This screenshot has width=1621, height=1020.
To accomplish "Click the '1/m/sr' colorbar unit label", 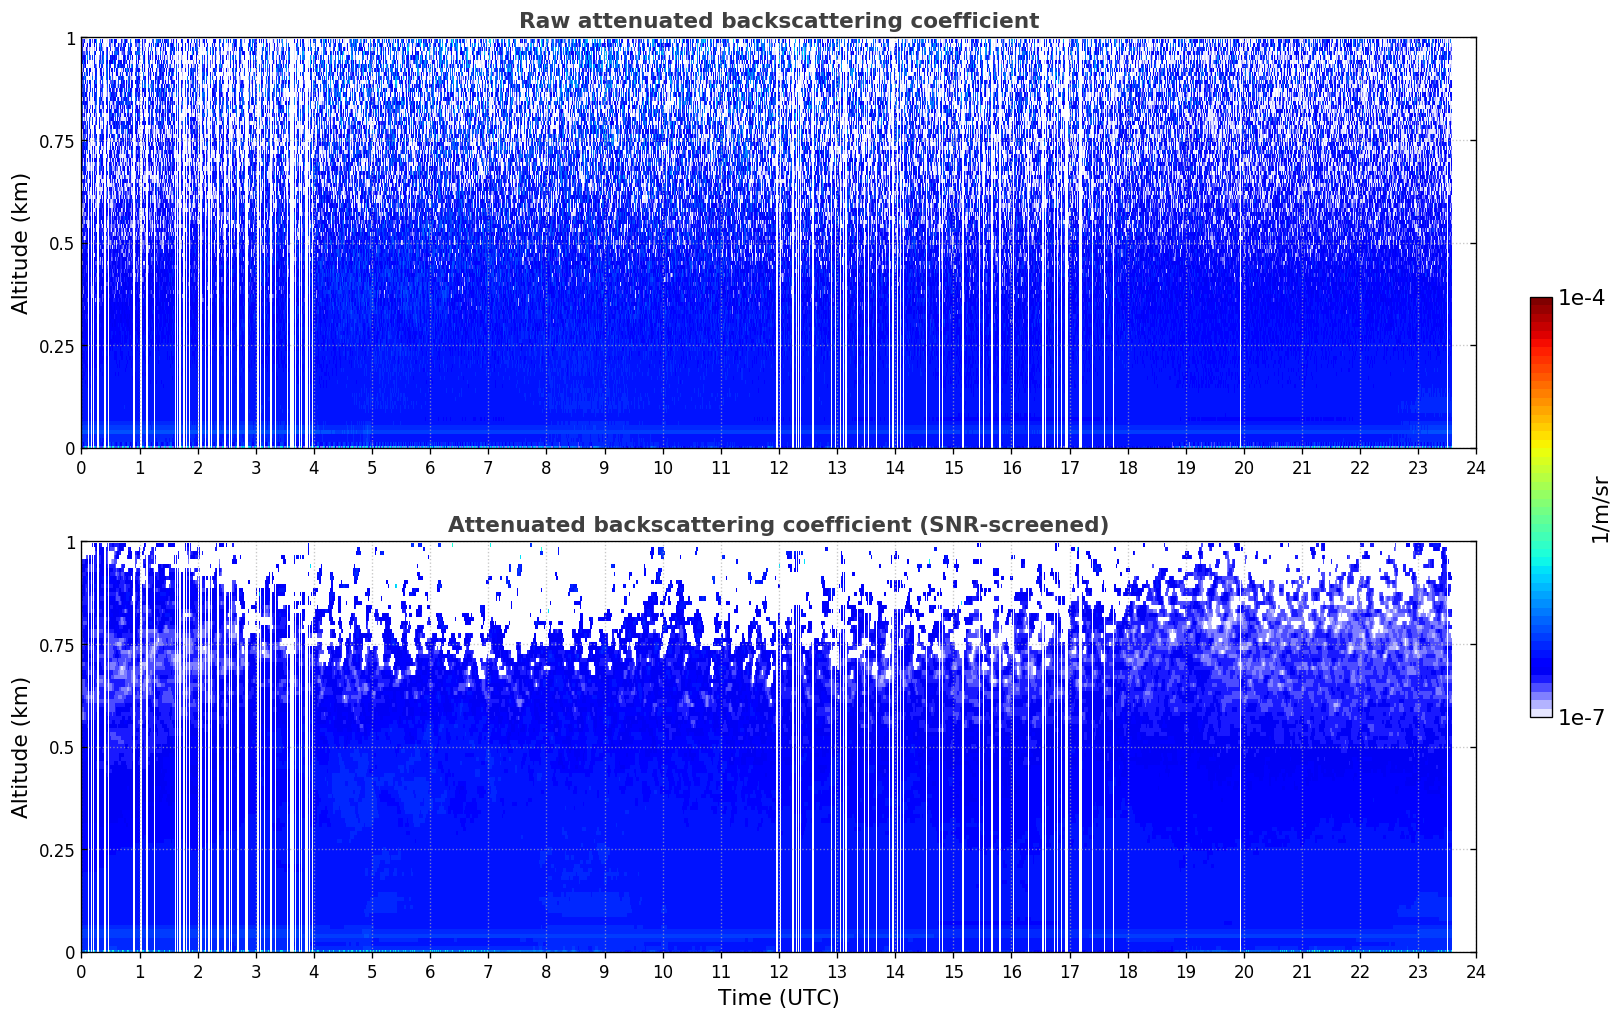I will click(x=1601, y=508).
